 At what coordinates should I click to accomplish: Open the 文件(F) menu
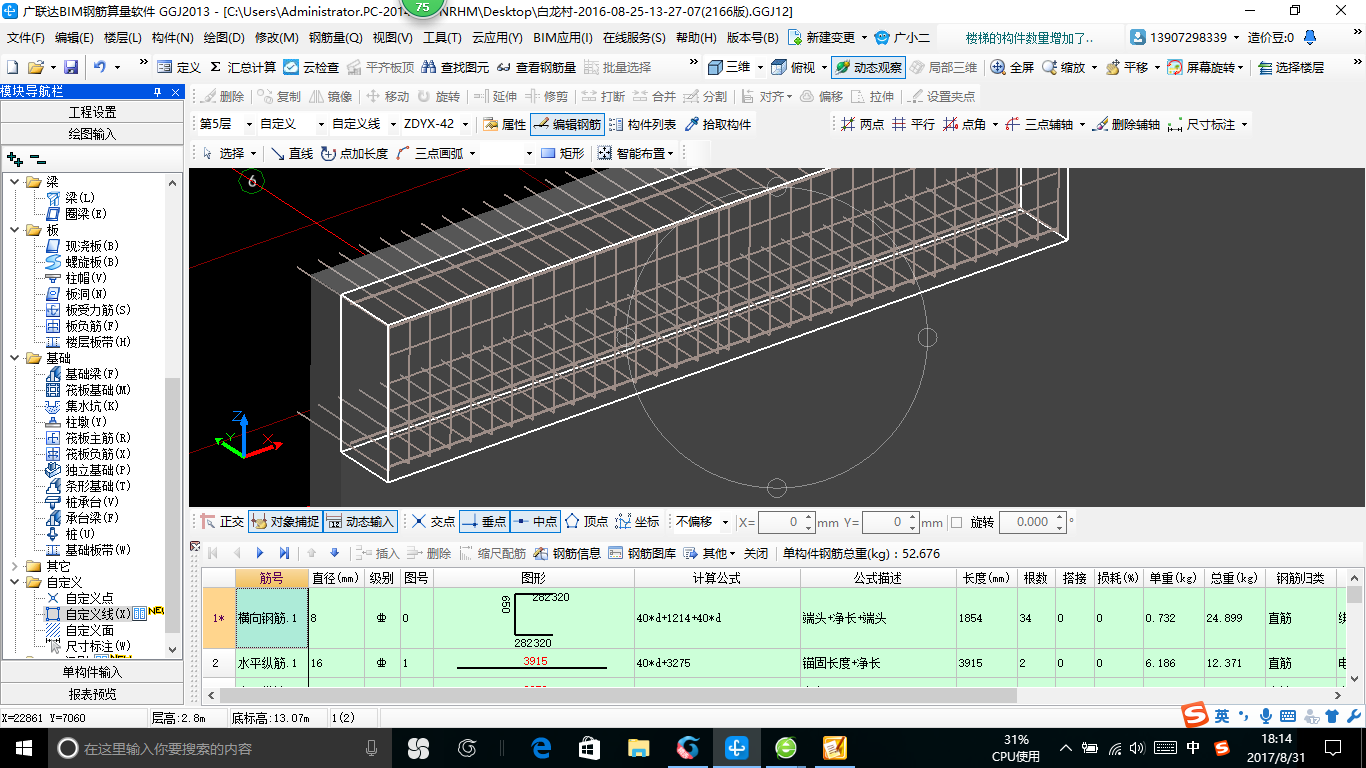click(26, 38)
